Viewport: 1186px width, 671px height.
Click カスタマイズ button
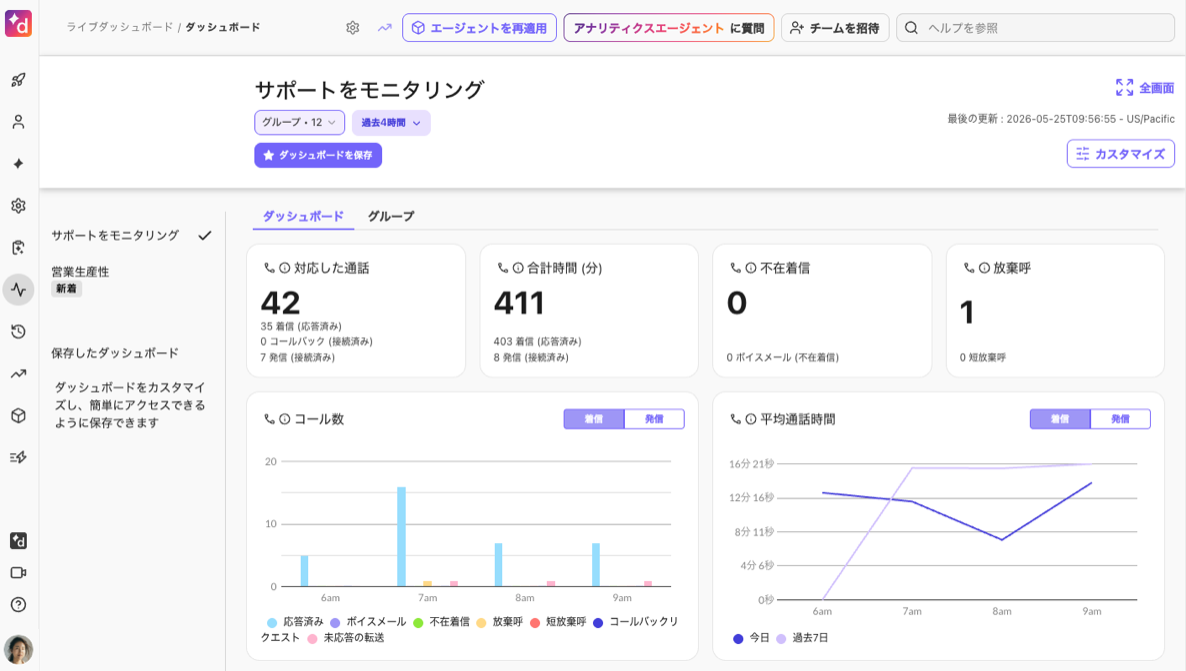click(x=1120, y=154)
